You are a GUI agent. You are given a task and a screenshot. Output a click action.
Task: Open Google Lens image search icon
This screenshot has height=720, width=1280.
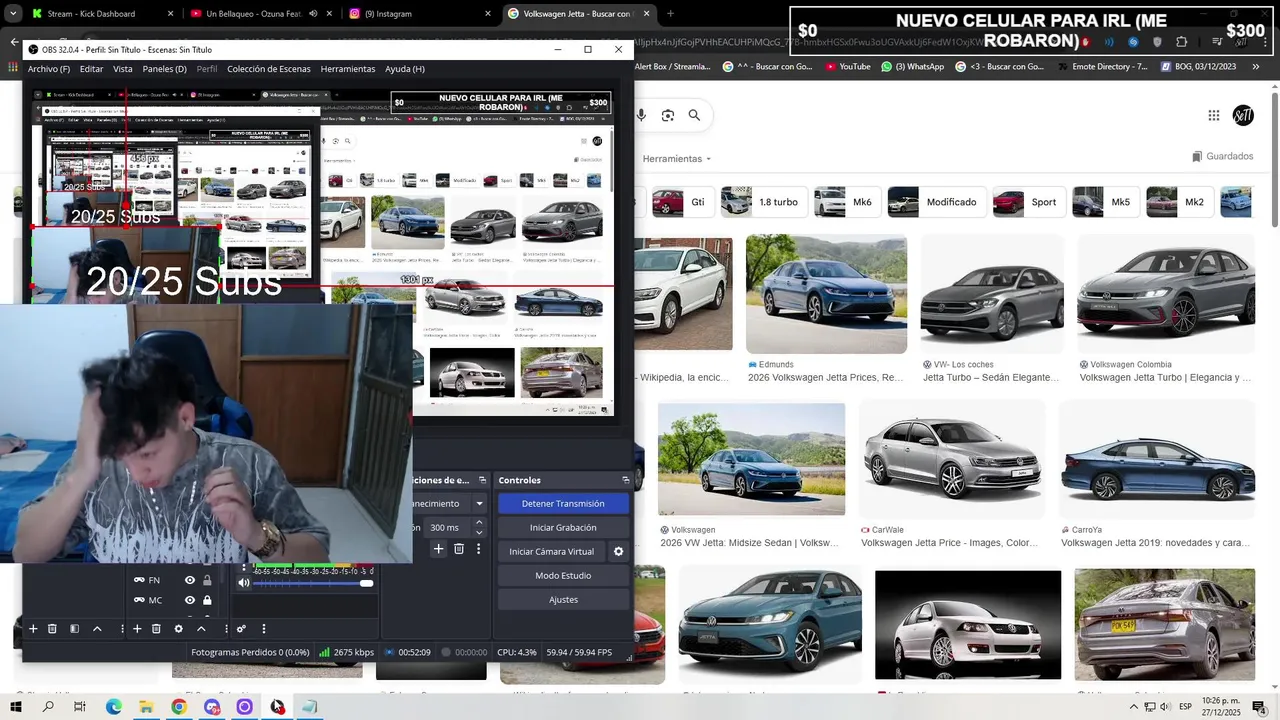point(667,116)
